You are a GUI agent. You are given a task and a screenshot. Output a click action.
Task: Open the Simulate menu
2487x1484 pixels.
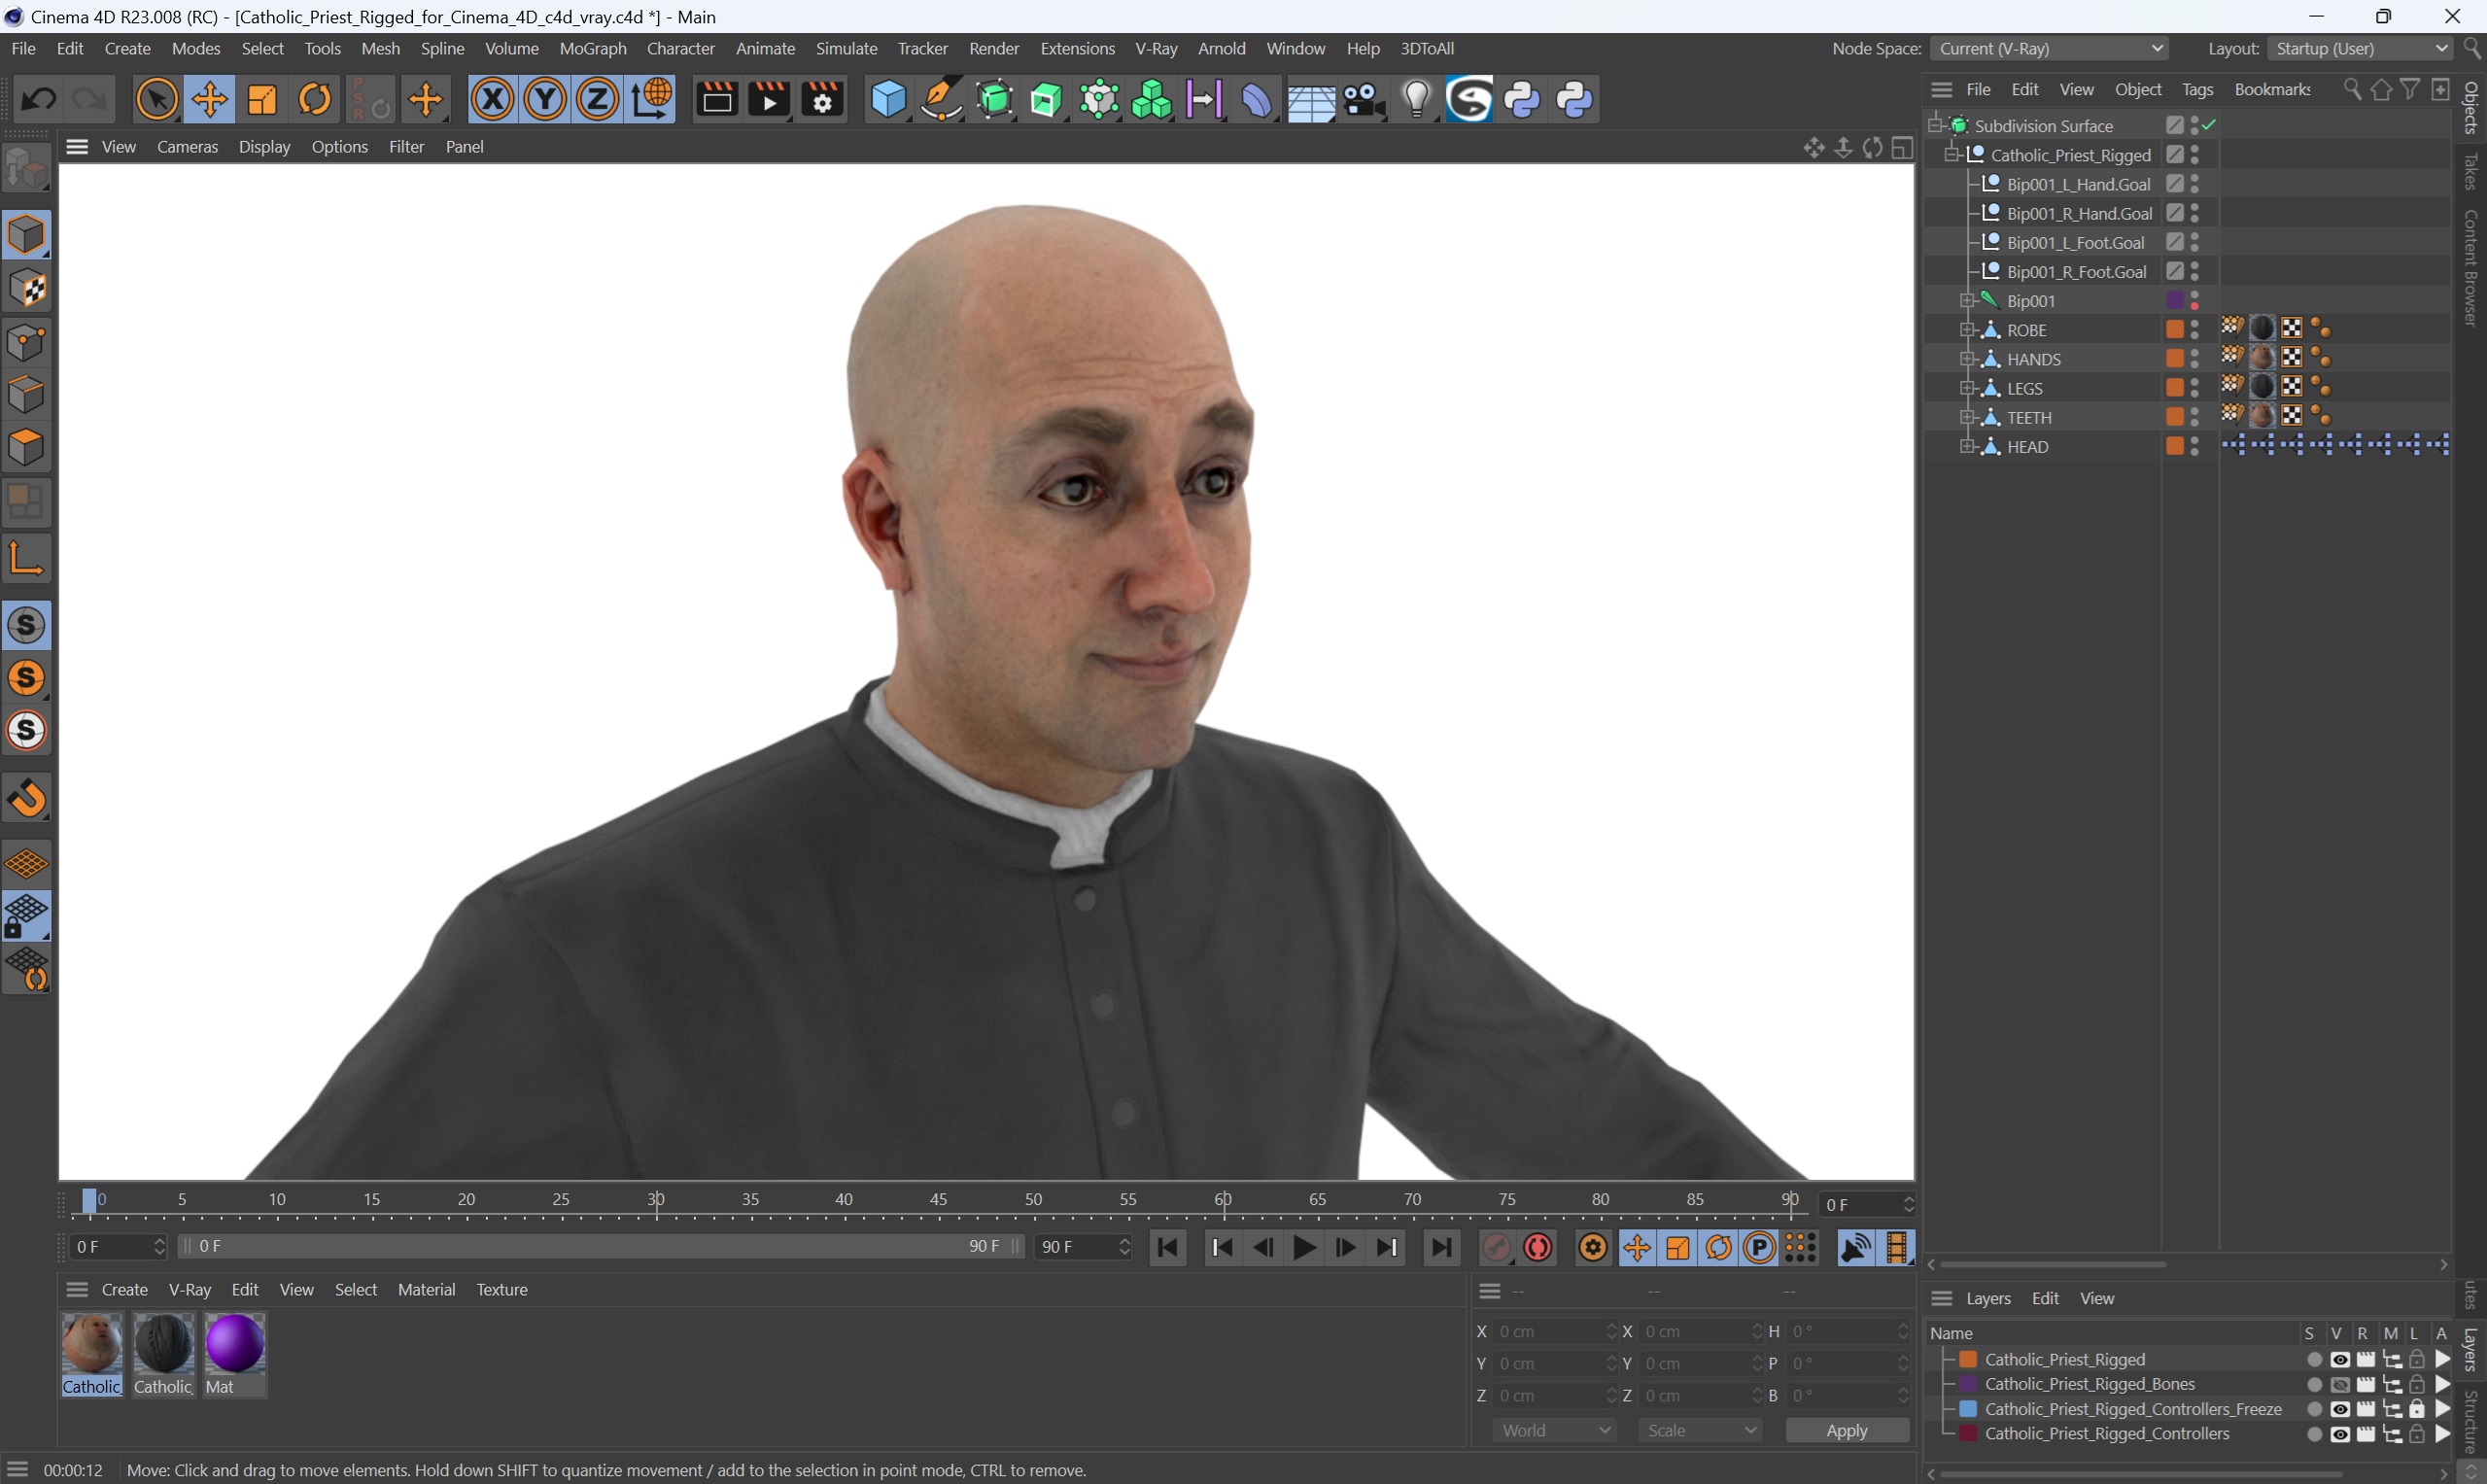coord(846,48)
